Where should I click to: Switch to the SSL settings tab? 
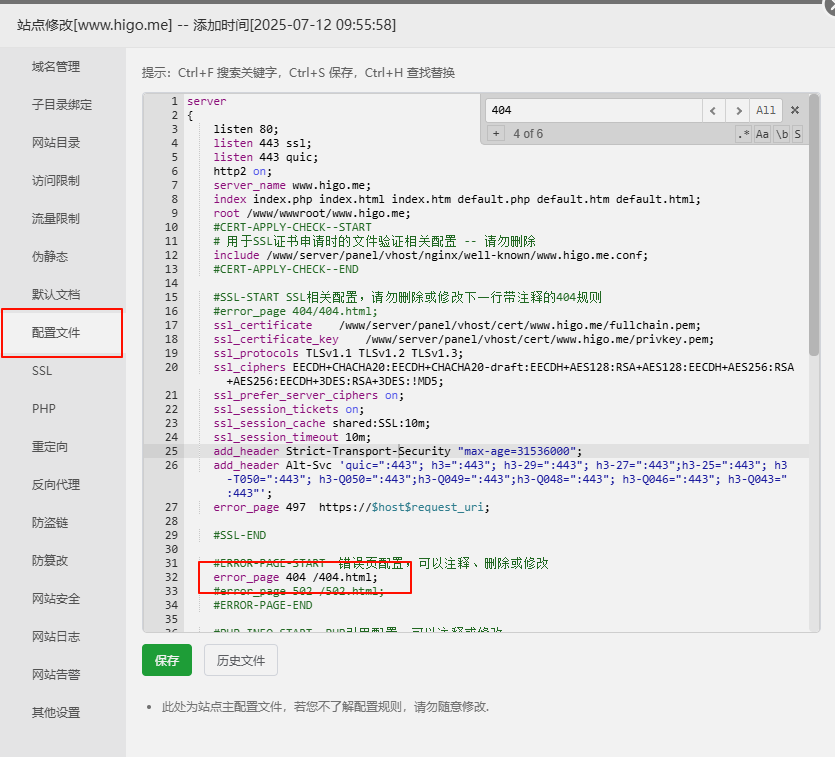pos(42,371)
